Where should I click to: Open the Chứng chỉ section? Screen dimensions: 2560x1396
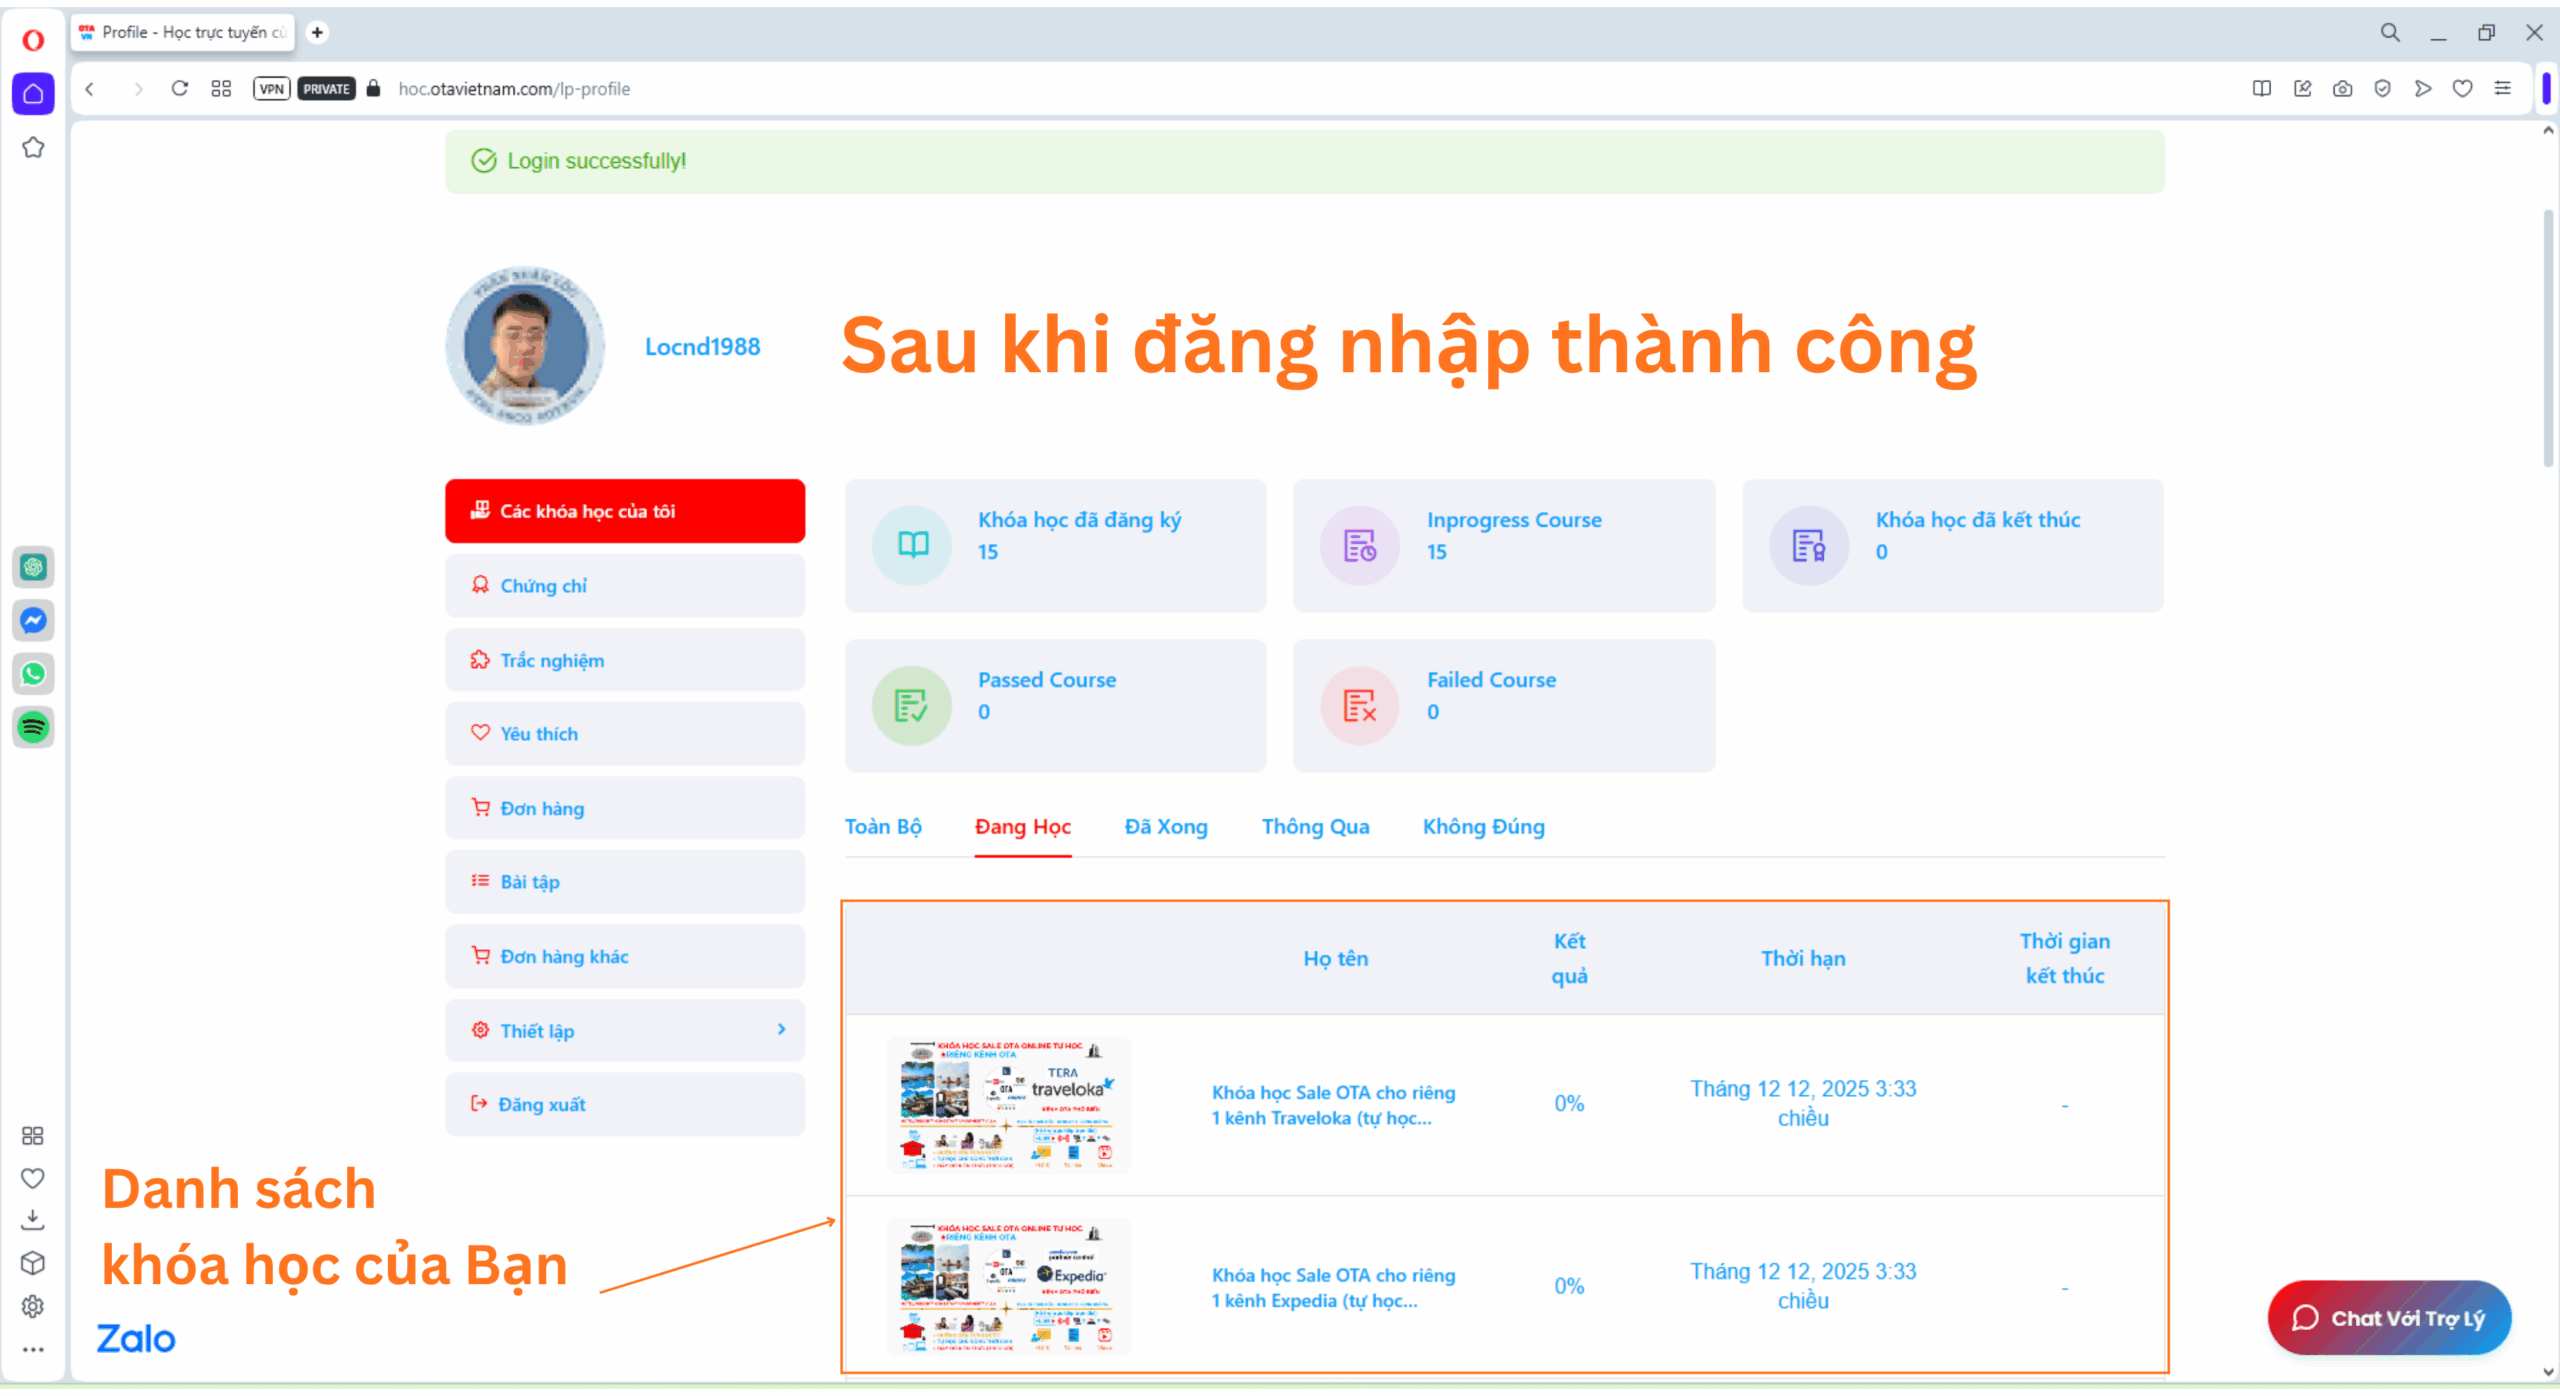click(624, 585)
